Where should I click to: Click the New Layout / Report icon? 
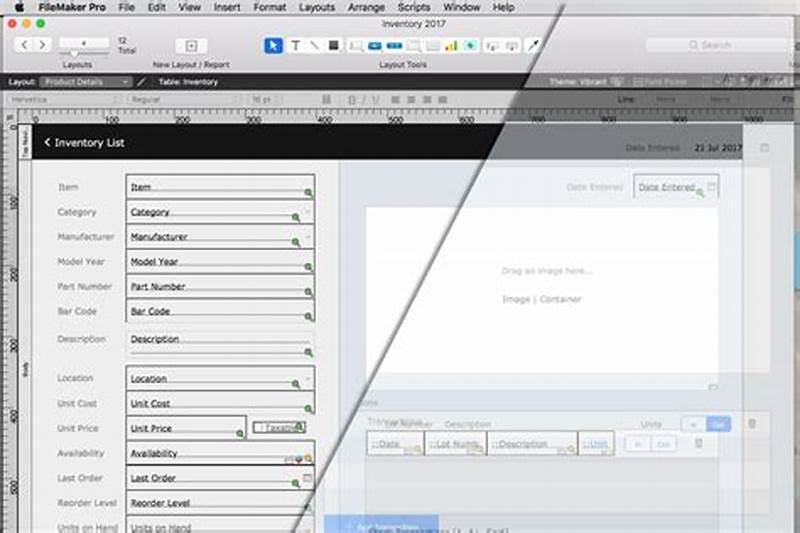click(x=191, y=46)
